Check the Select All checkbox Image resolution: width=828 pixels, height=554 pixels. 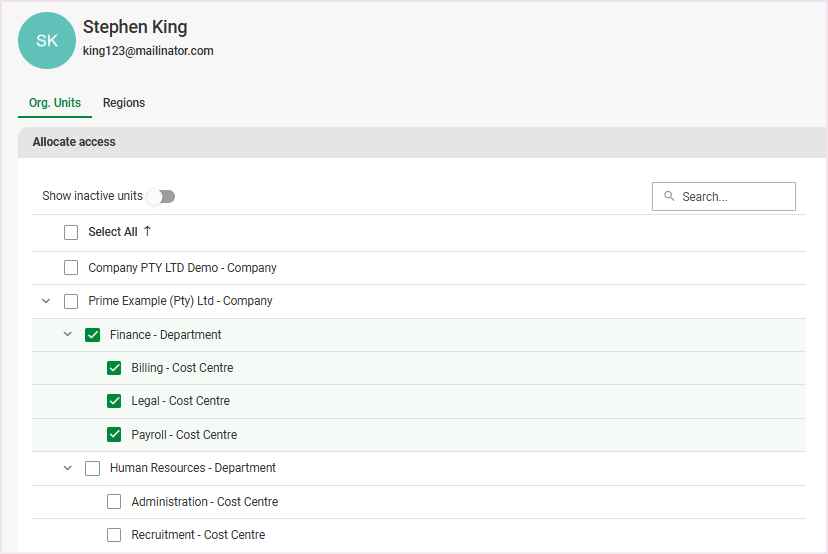coord(71,232)
